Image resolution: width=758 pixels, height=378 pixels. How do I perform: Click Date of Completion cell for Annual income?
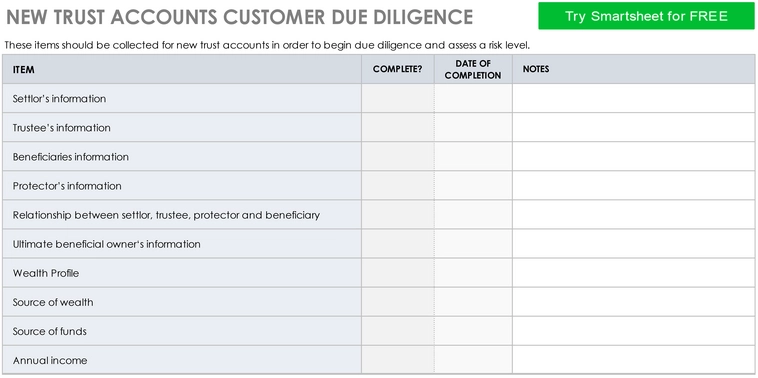[x=473, y=360]
